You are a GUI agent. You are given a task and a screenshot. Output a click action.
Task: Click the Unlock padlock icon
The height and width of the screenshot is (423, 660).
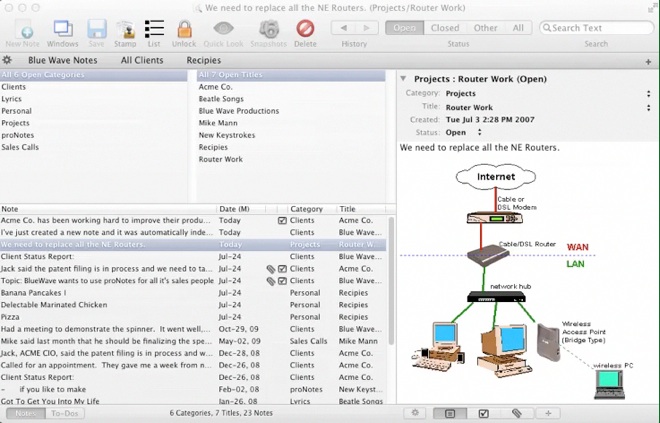[184, 29]
